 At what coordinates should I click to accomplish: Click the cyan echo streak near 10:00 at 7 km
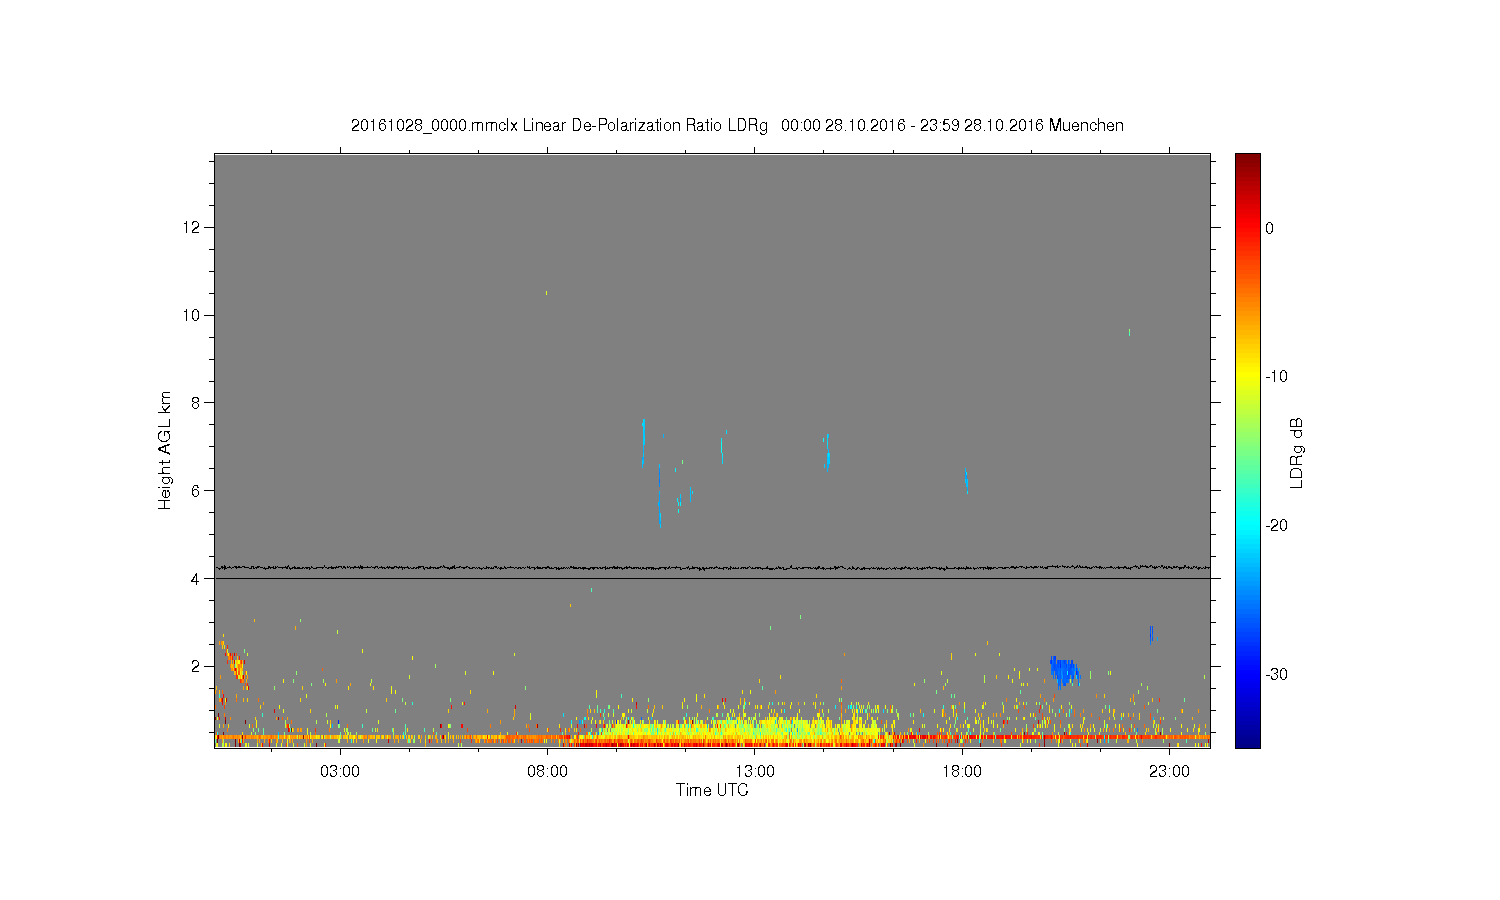(643, 441)
